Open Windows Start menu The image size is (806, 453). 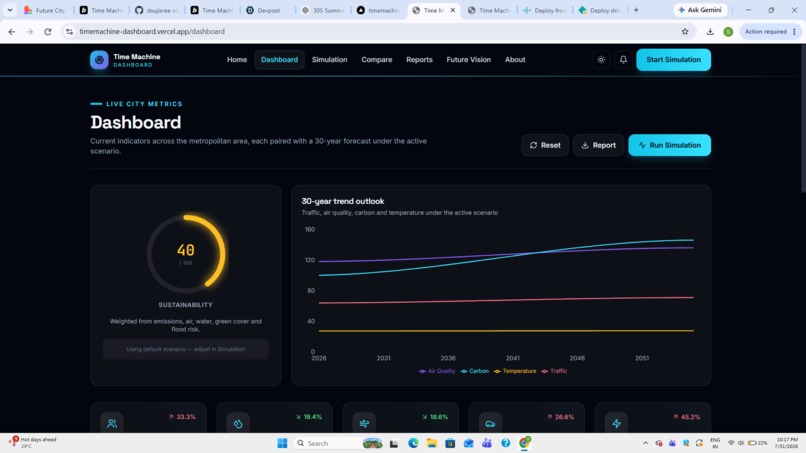pos(282,443)
